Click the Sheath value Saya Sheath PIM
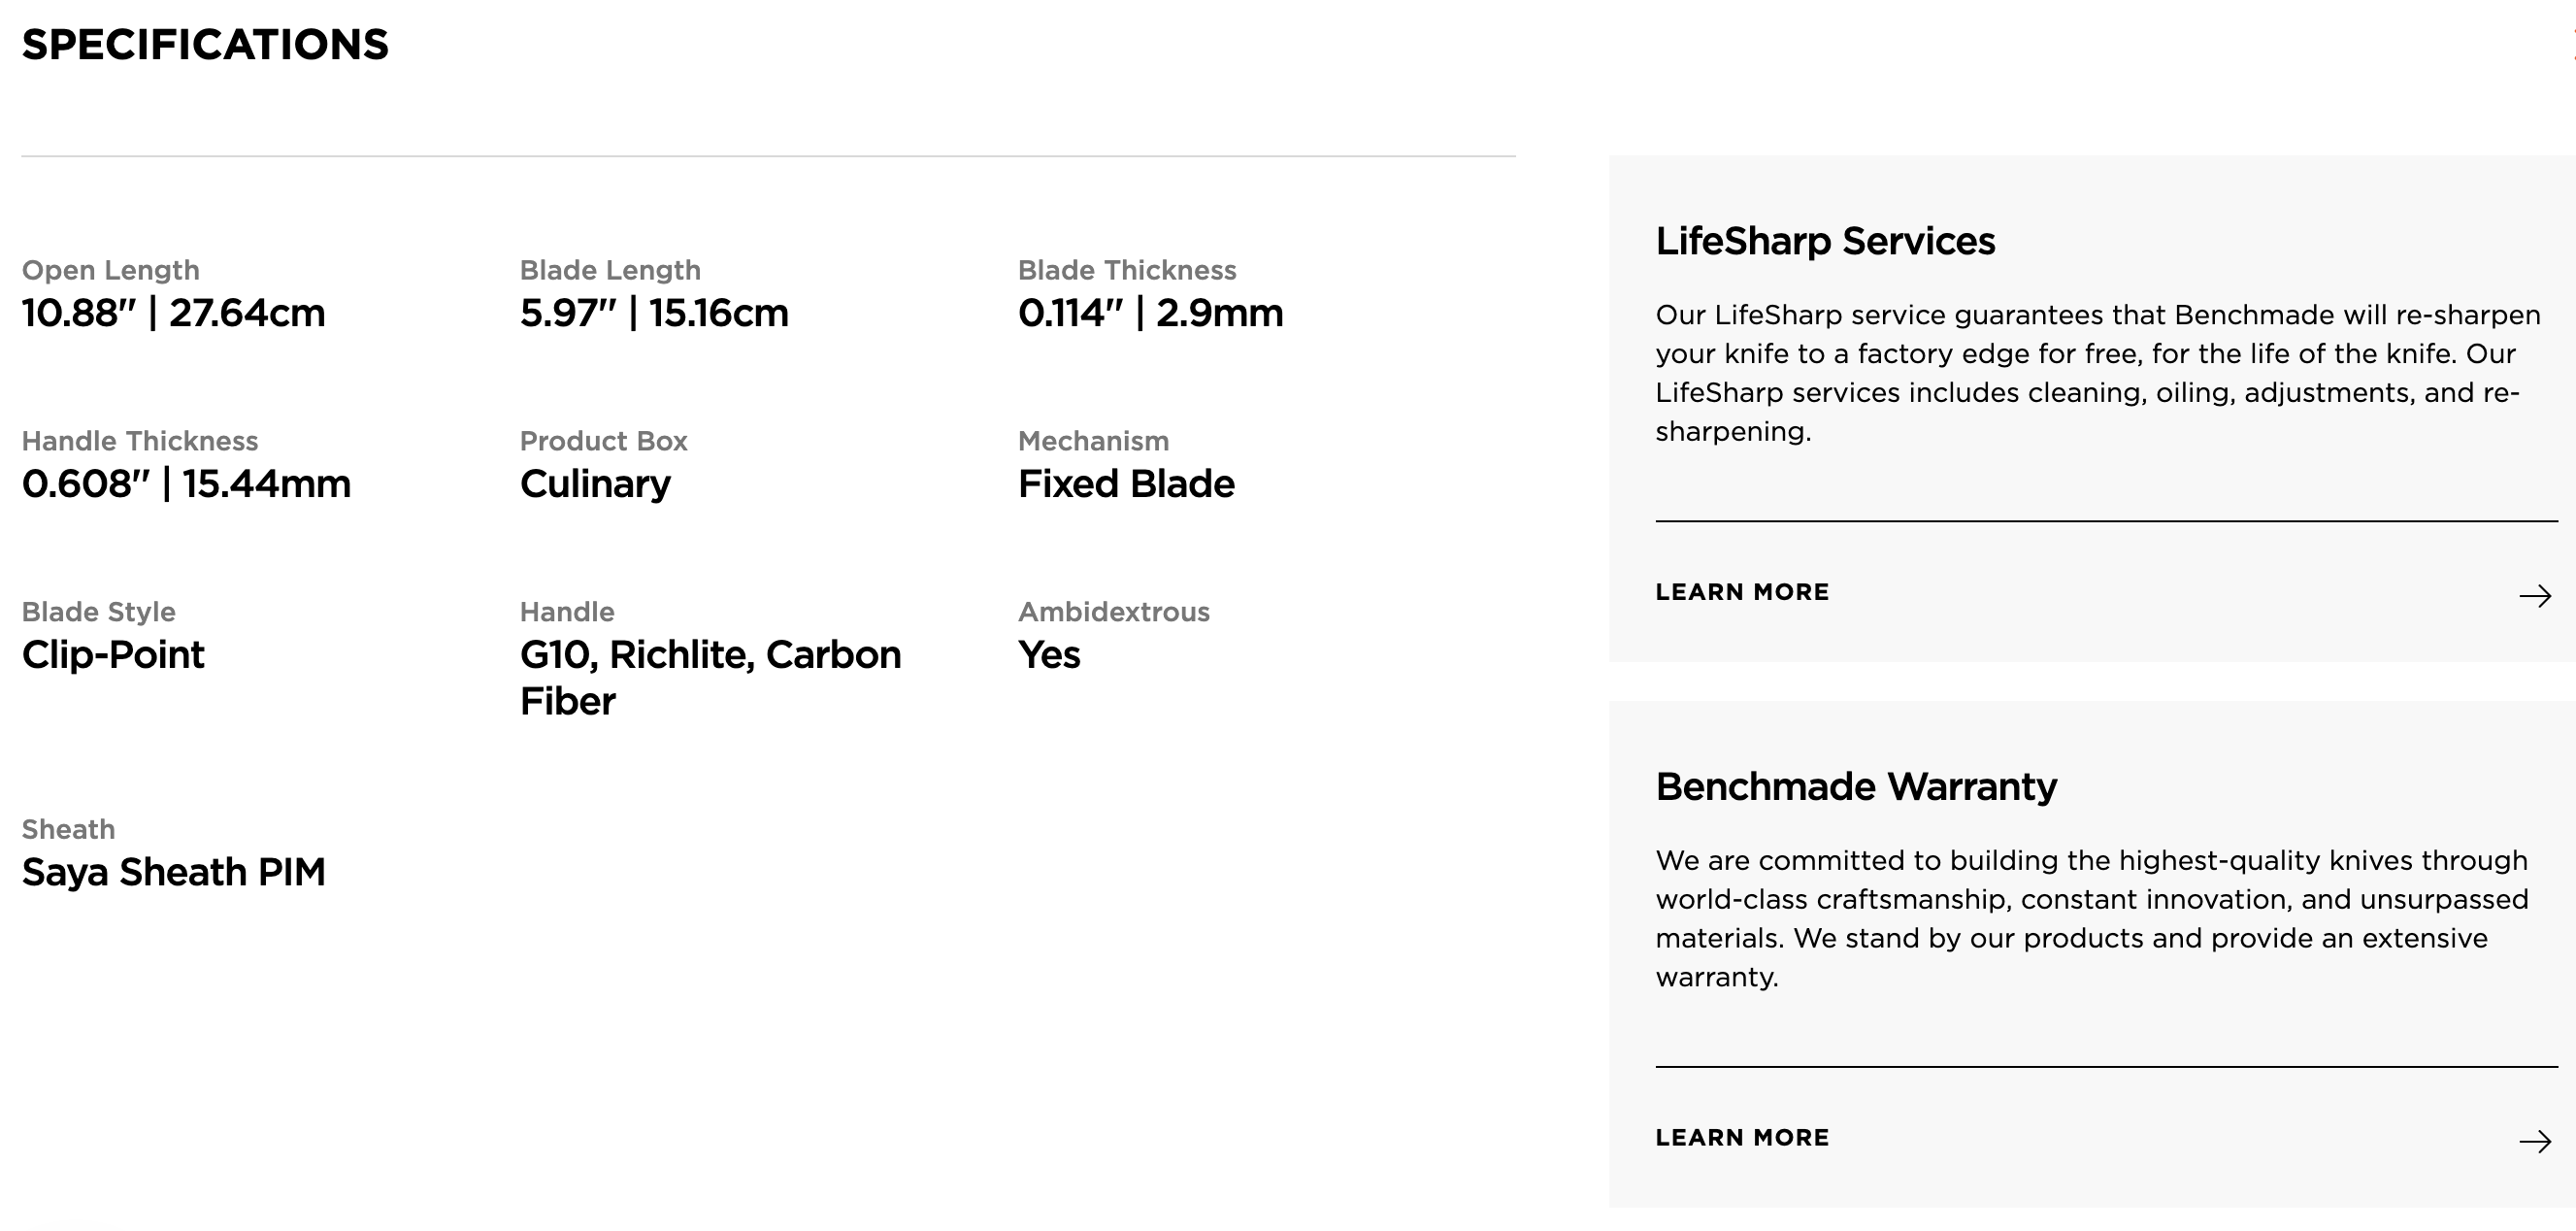The image size is (2576, 1231). point(173,873)
